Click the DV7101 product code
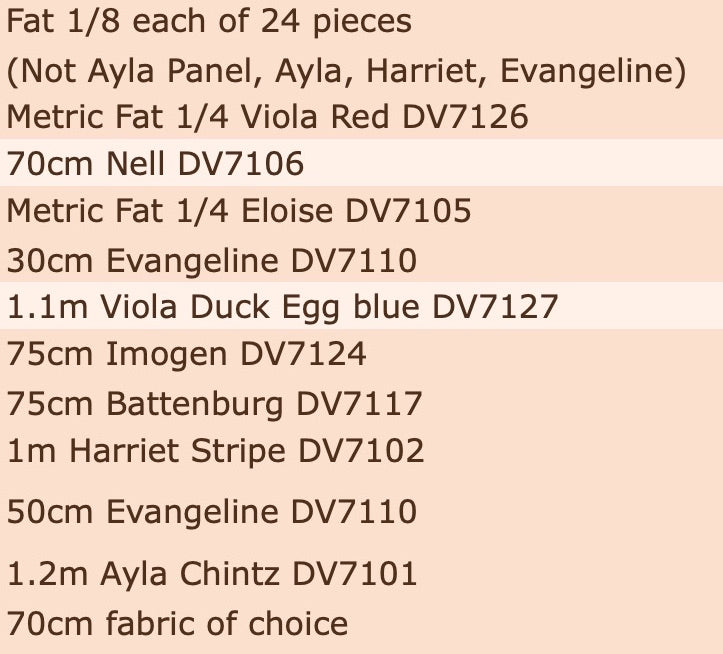Image resolution: width=723 pixels, height=654 pixels. click(x=355, y=573)
